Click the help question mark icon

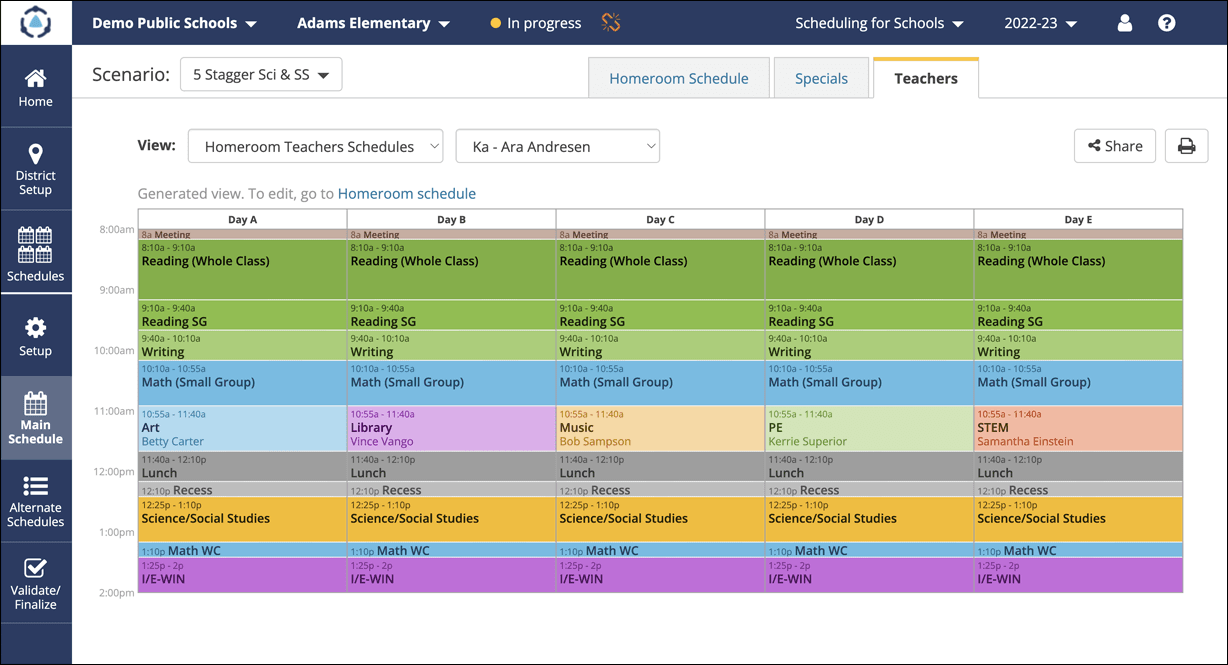pyautogui.click(x=1166, y=22)
